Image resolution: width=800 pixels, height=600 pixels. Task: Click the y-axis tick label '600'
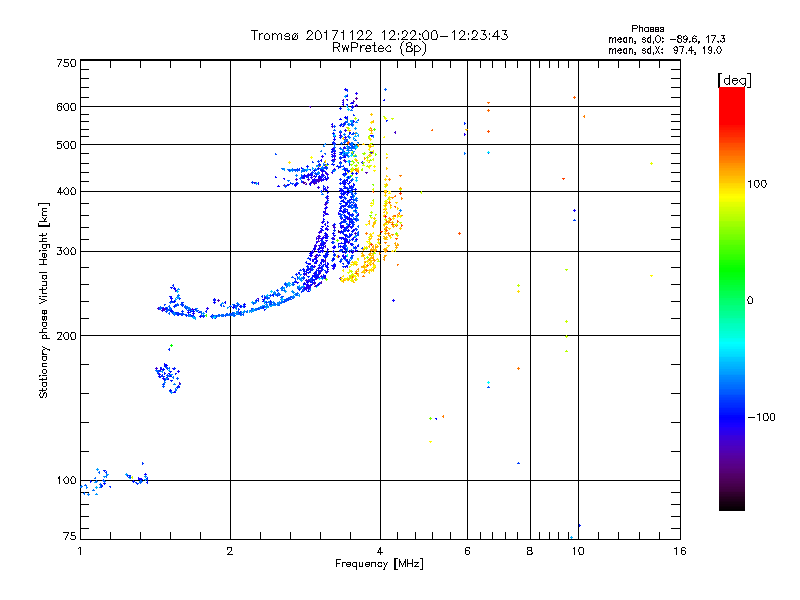(x=66, y=107)
